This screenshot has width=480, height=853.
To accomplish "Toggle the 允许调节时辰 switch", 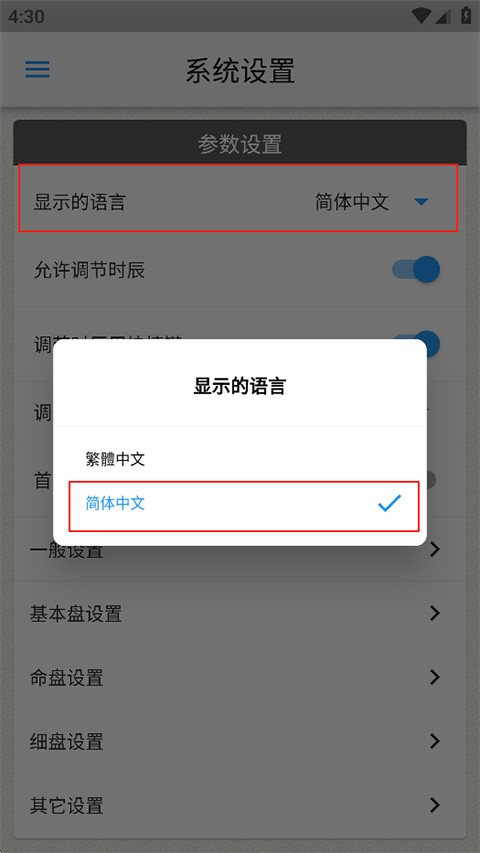I will click(416, 270).
